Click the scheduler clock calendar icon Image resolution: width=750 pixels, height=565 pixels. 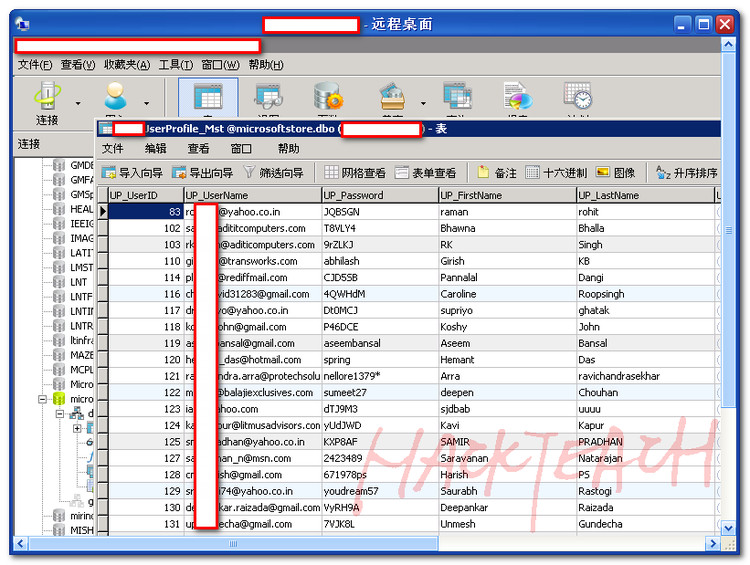[577, 97]
